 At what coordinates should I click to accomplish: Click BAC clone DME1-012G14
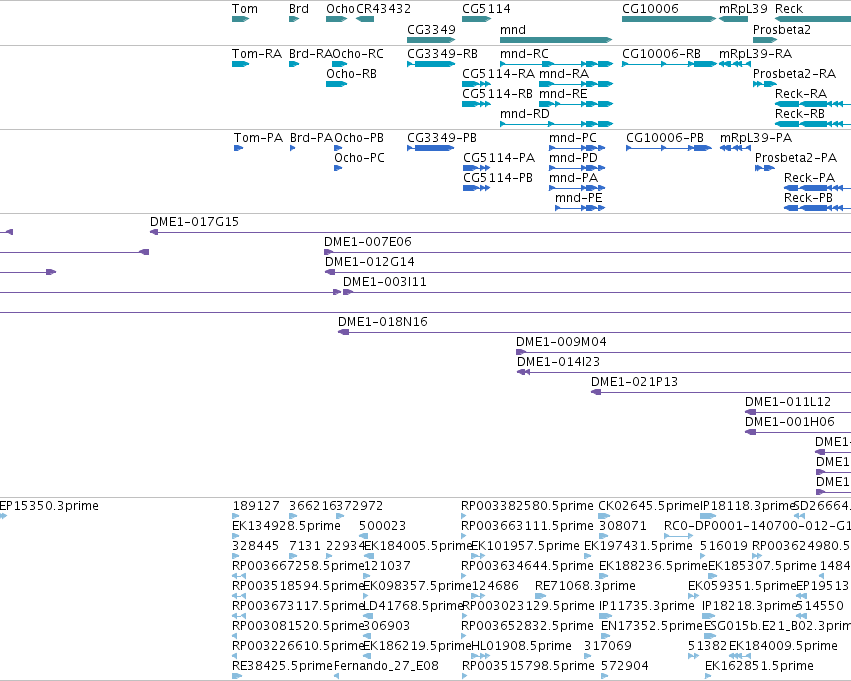[588, 272]
